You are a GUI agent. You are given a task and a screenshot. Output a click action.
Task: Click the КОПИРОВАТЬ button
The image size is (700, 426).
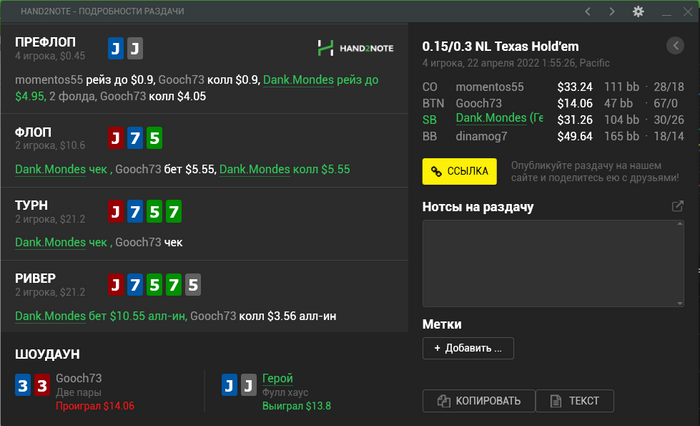479,401
